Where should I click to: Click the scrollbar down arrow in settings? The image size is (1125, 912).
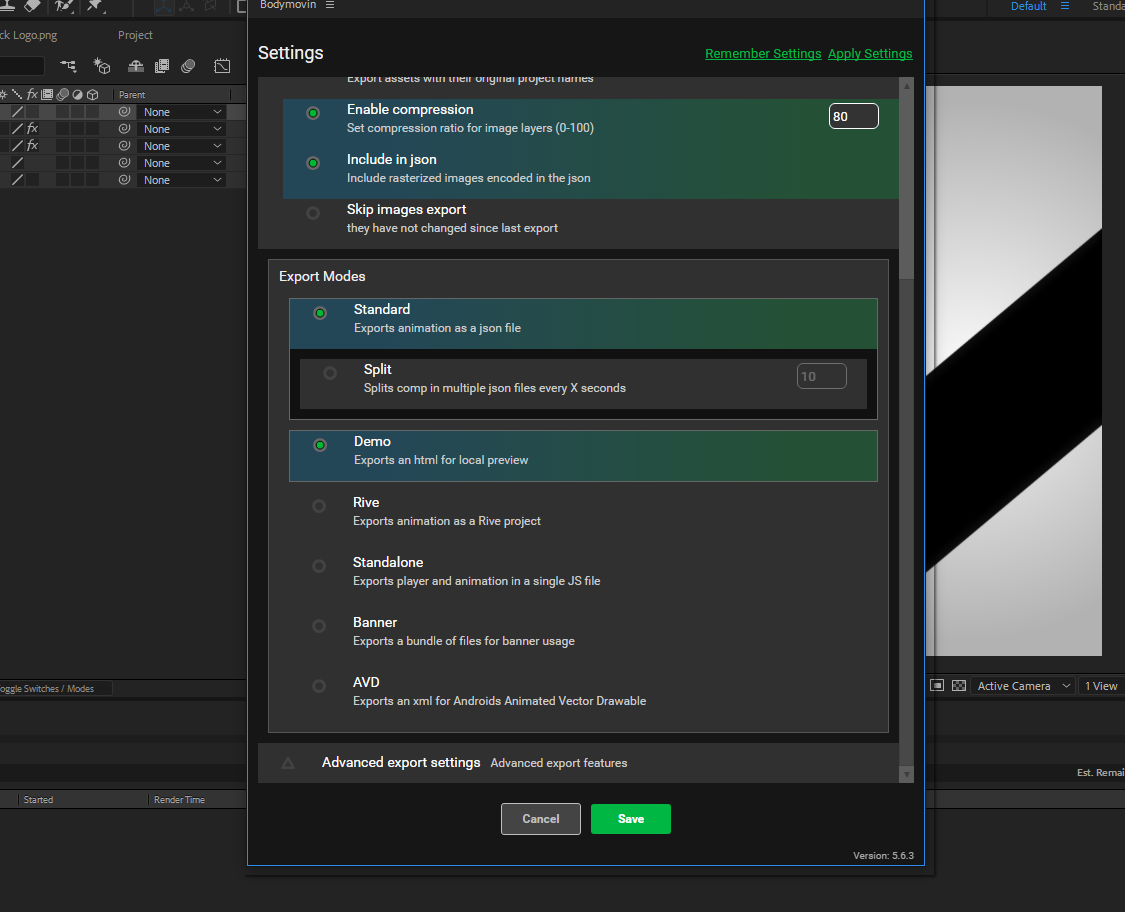point(907,774)
